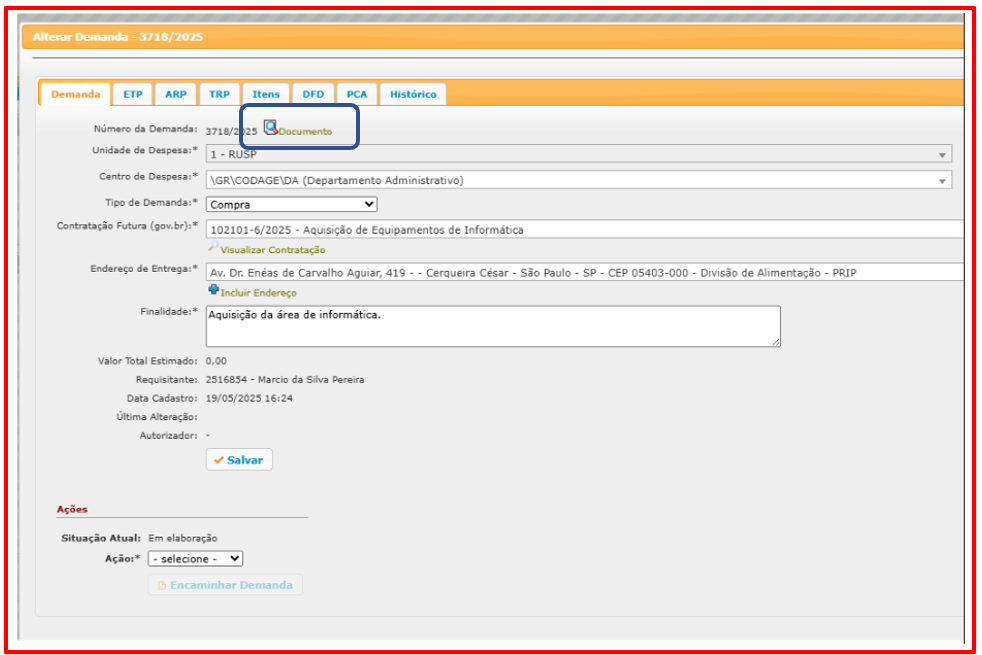Click the Finalidade textarea resize handle
982x655 pixels.
pos(776,342)
